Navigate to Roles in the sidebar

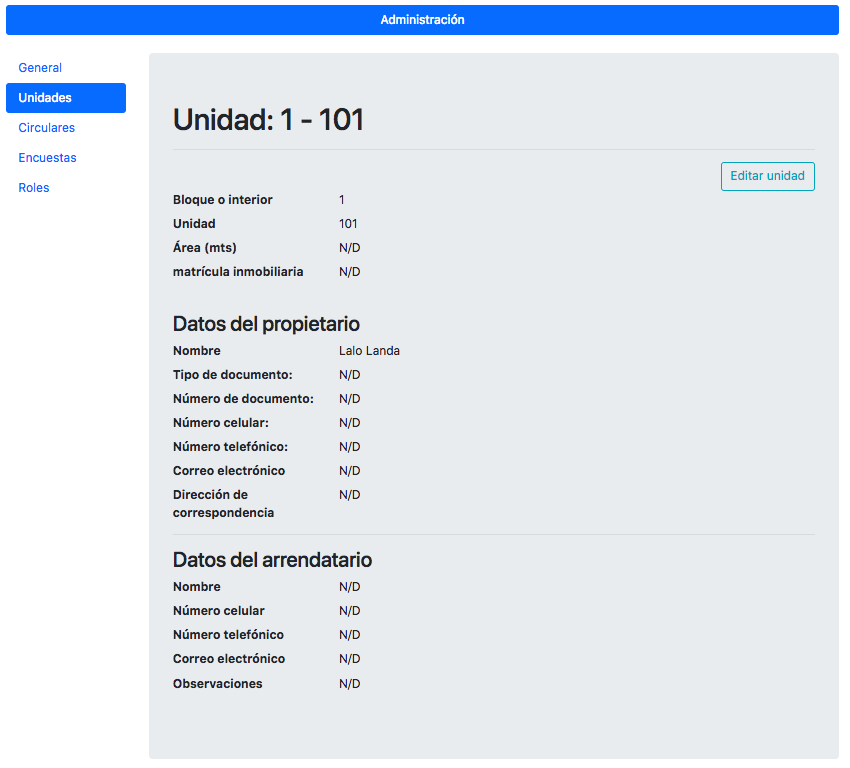(34, 188)
